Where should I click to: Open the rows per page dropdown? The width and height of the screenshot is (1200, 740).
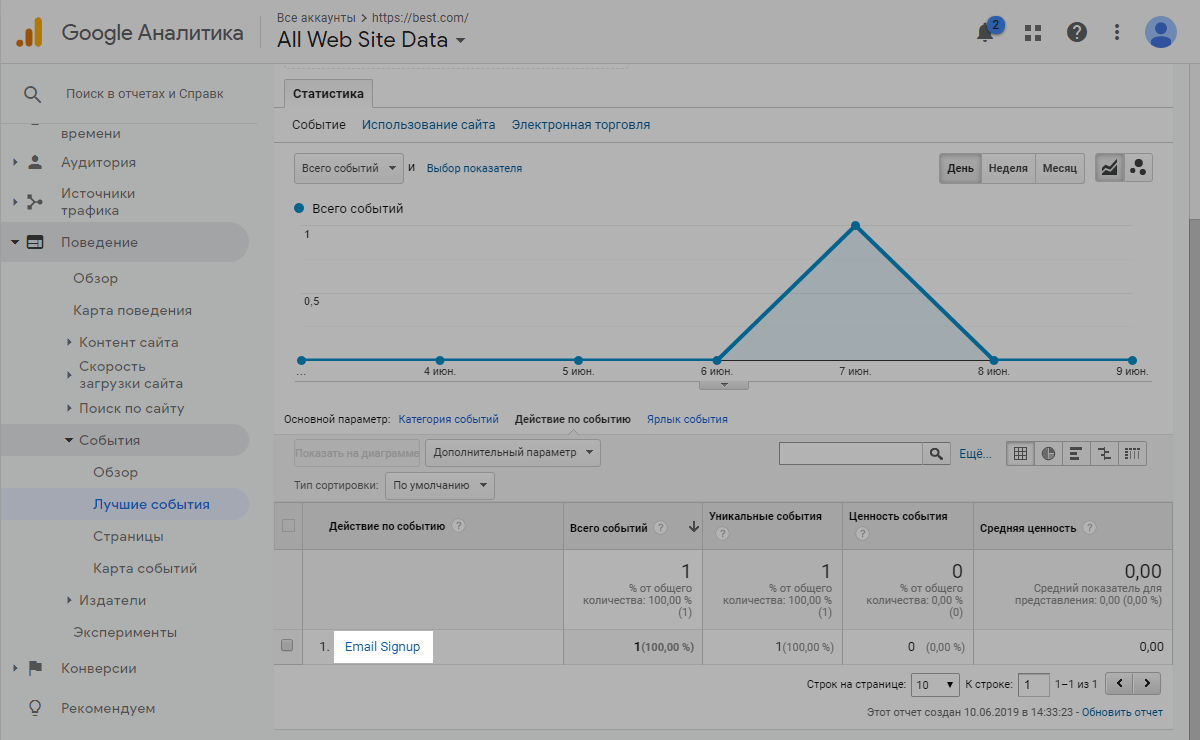coord(935,685)
